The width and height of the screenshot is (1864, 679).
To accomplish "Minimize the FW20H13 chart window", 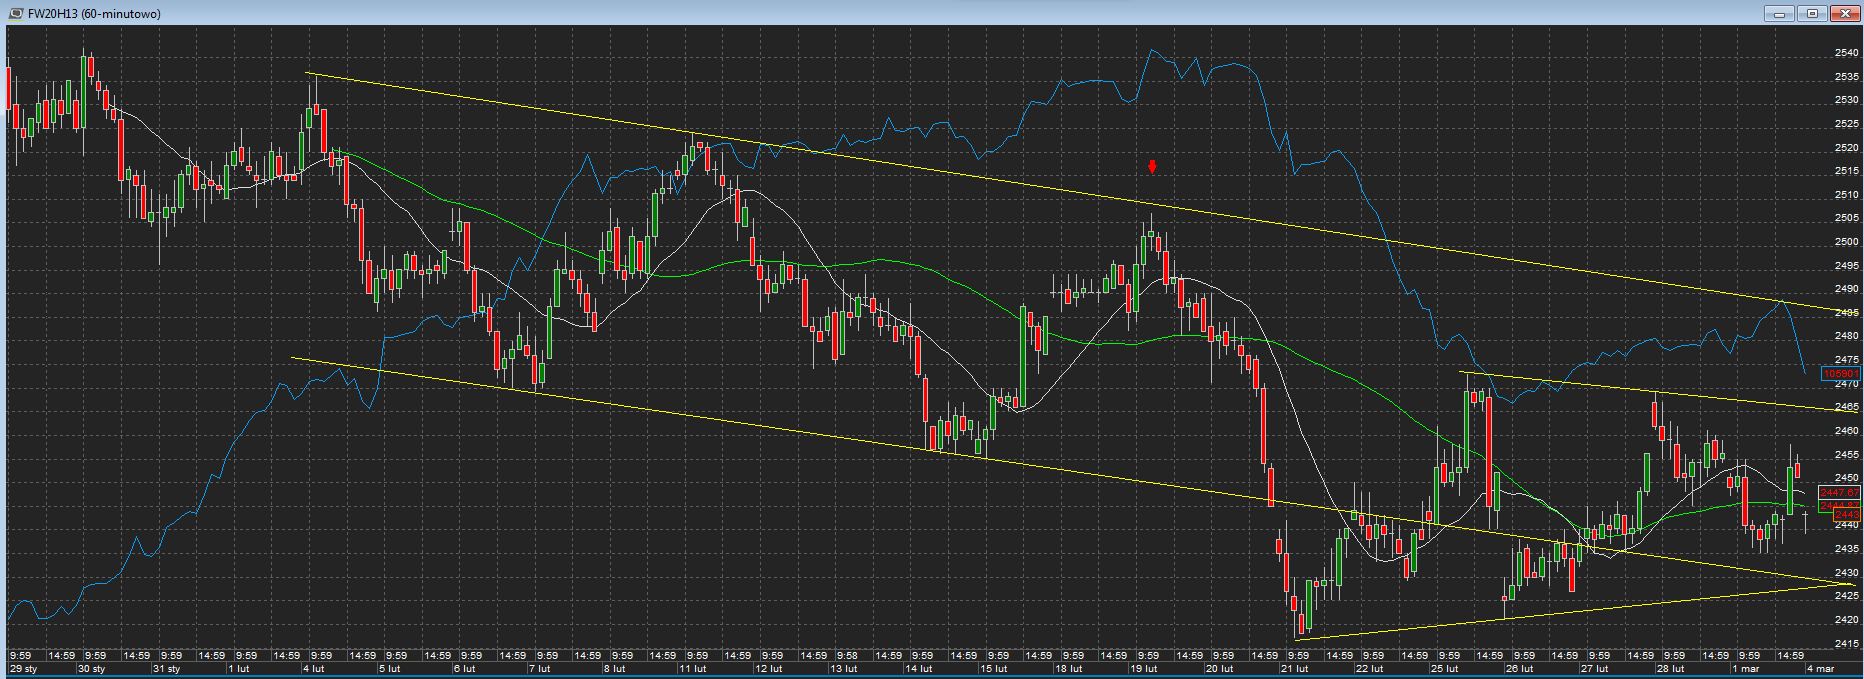I will pyautogui.click(x=1778, y=13).
